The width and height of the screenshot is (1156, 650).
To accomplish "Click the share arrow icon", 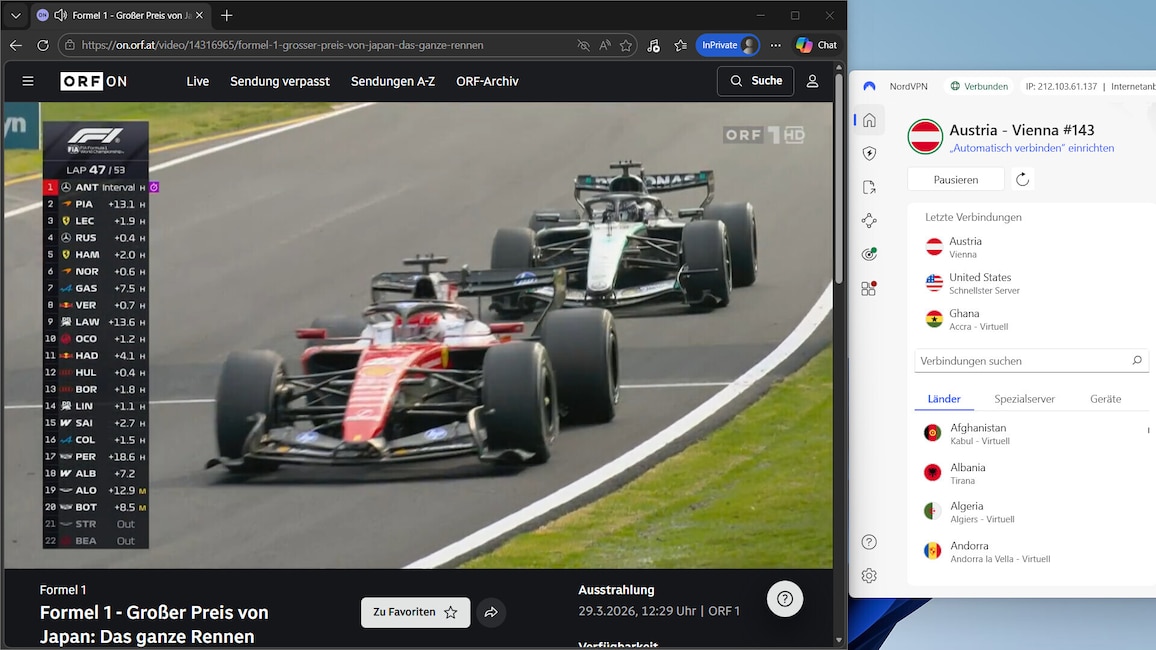I will 491,612.
